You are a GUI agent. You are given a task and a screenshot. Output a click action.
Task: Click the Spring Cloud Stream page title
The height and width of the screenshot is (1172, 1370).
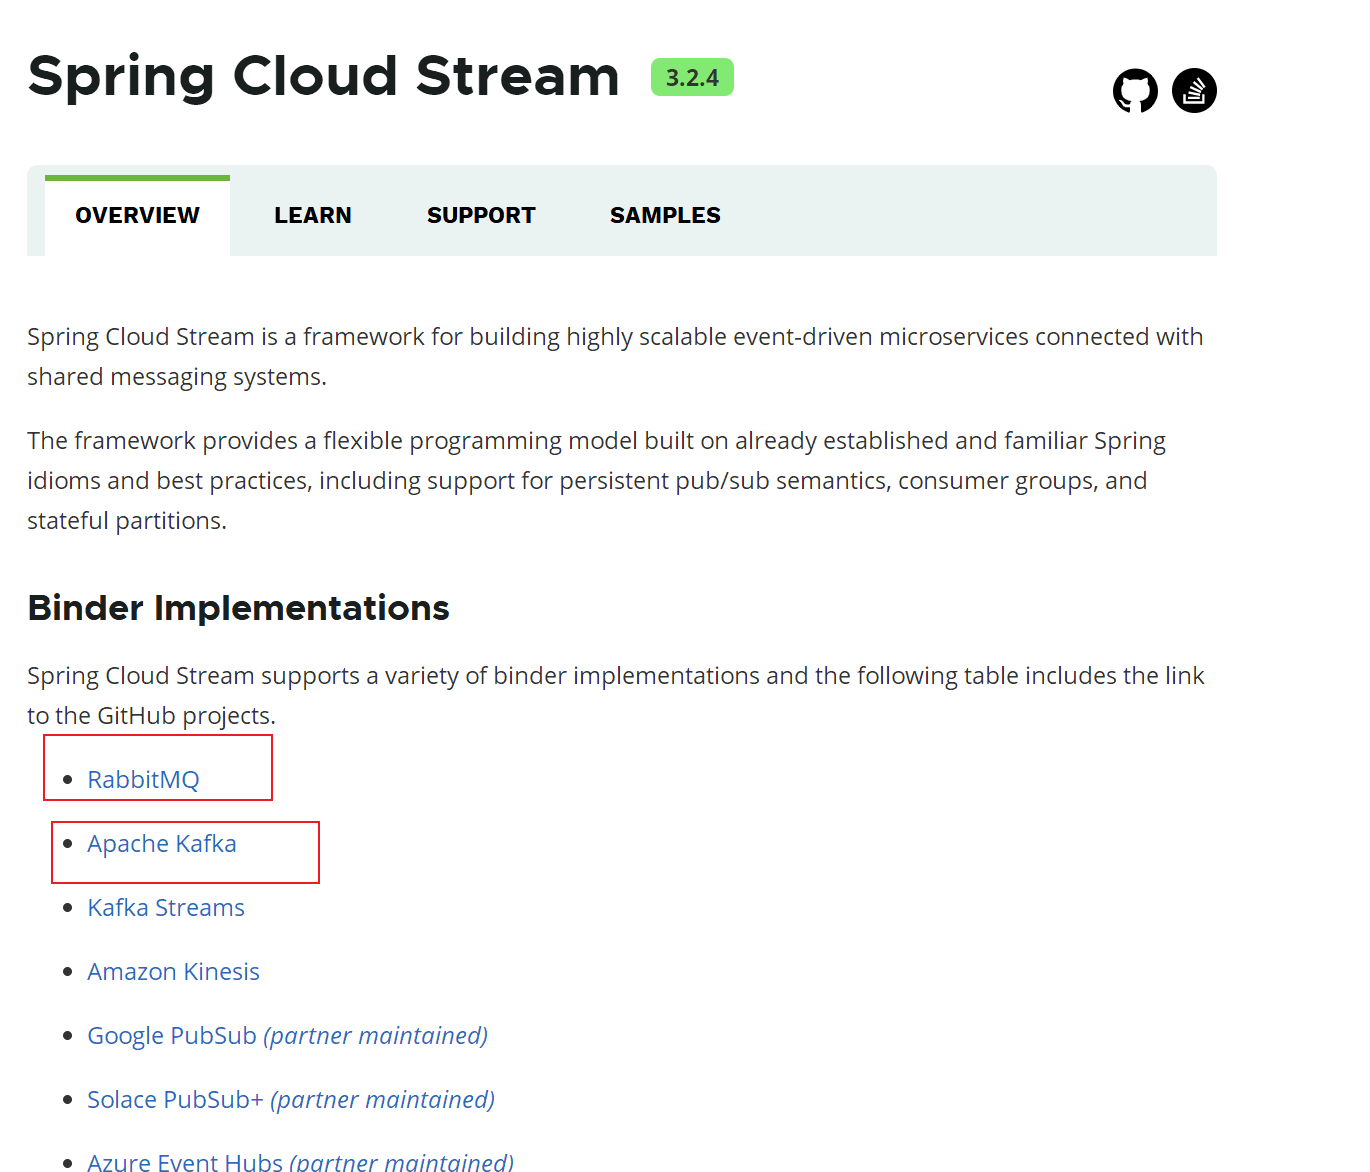point(324,77)
